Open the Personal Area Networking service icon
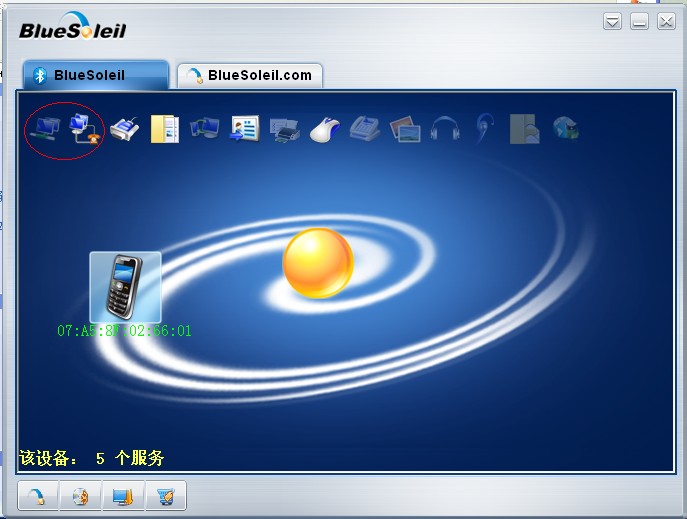 [x=45, y=129]
